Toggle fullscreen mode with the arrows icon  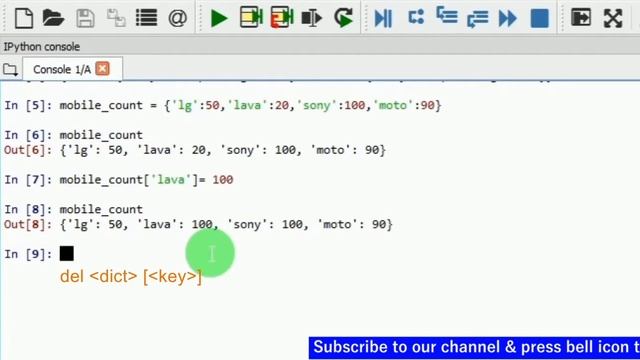point(613,18)
